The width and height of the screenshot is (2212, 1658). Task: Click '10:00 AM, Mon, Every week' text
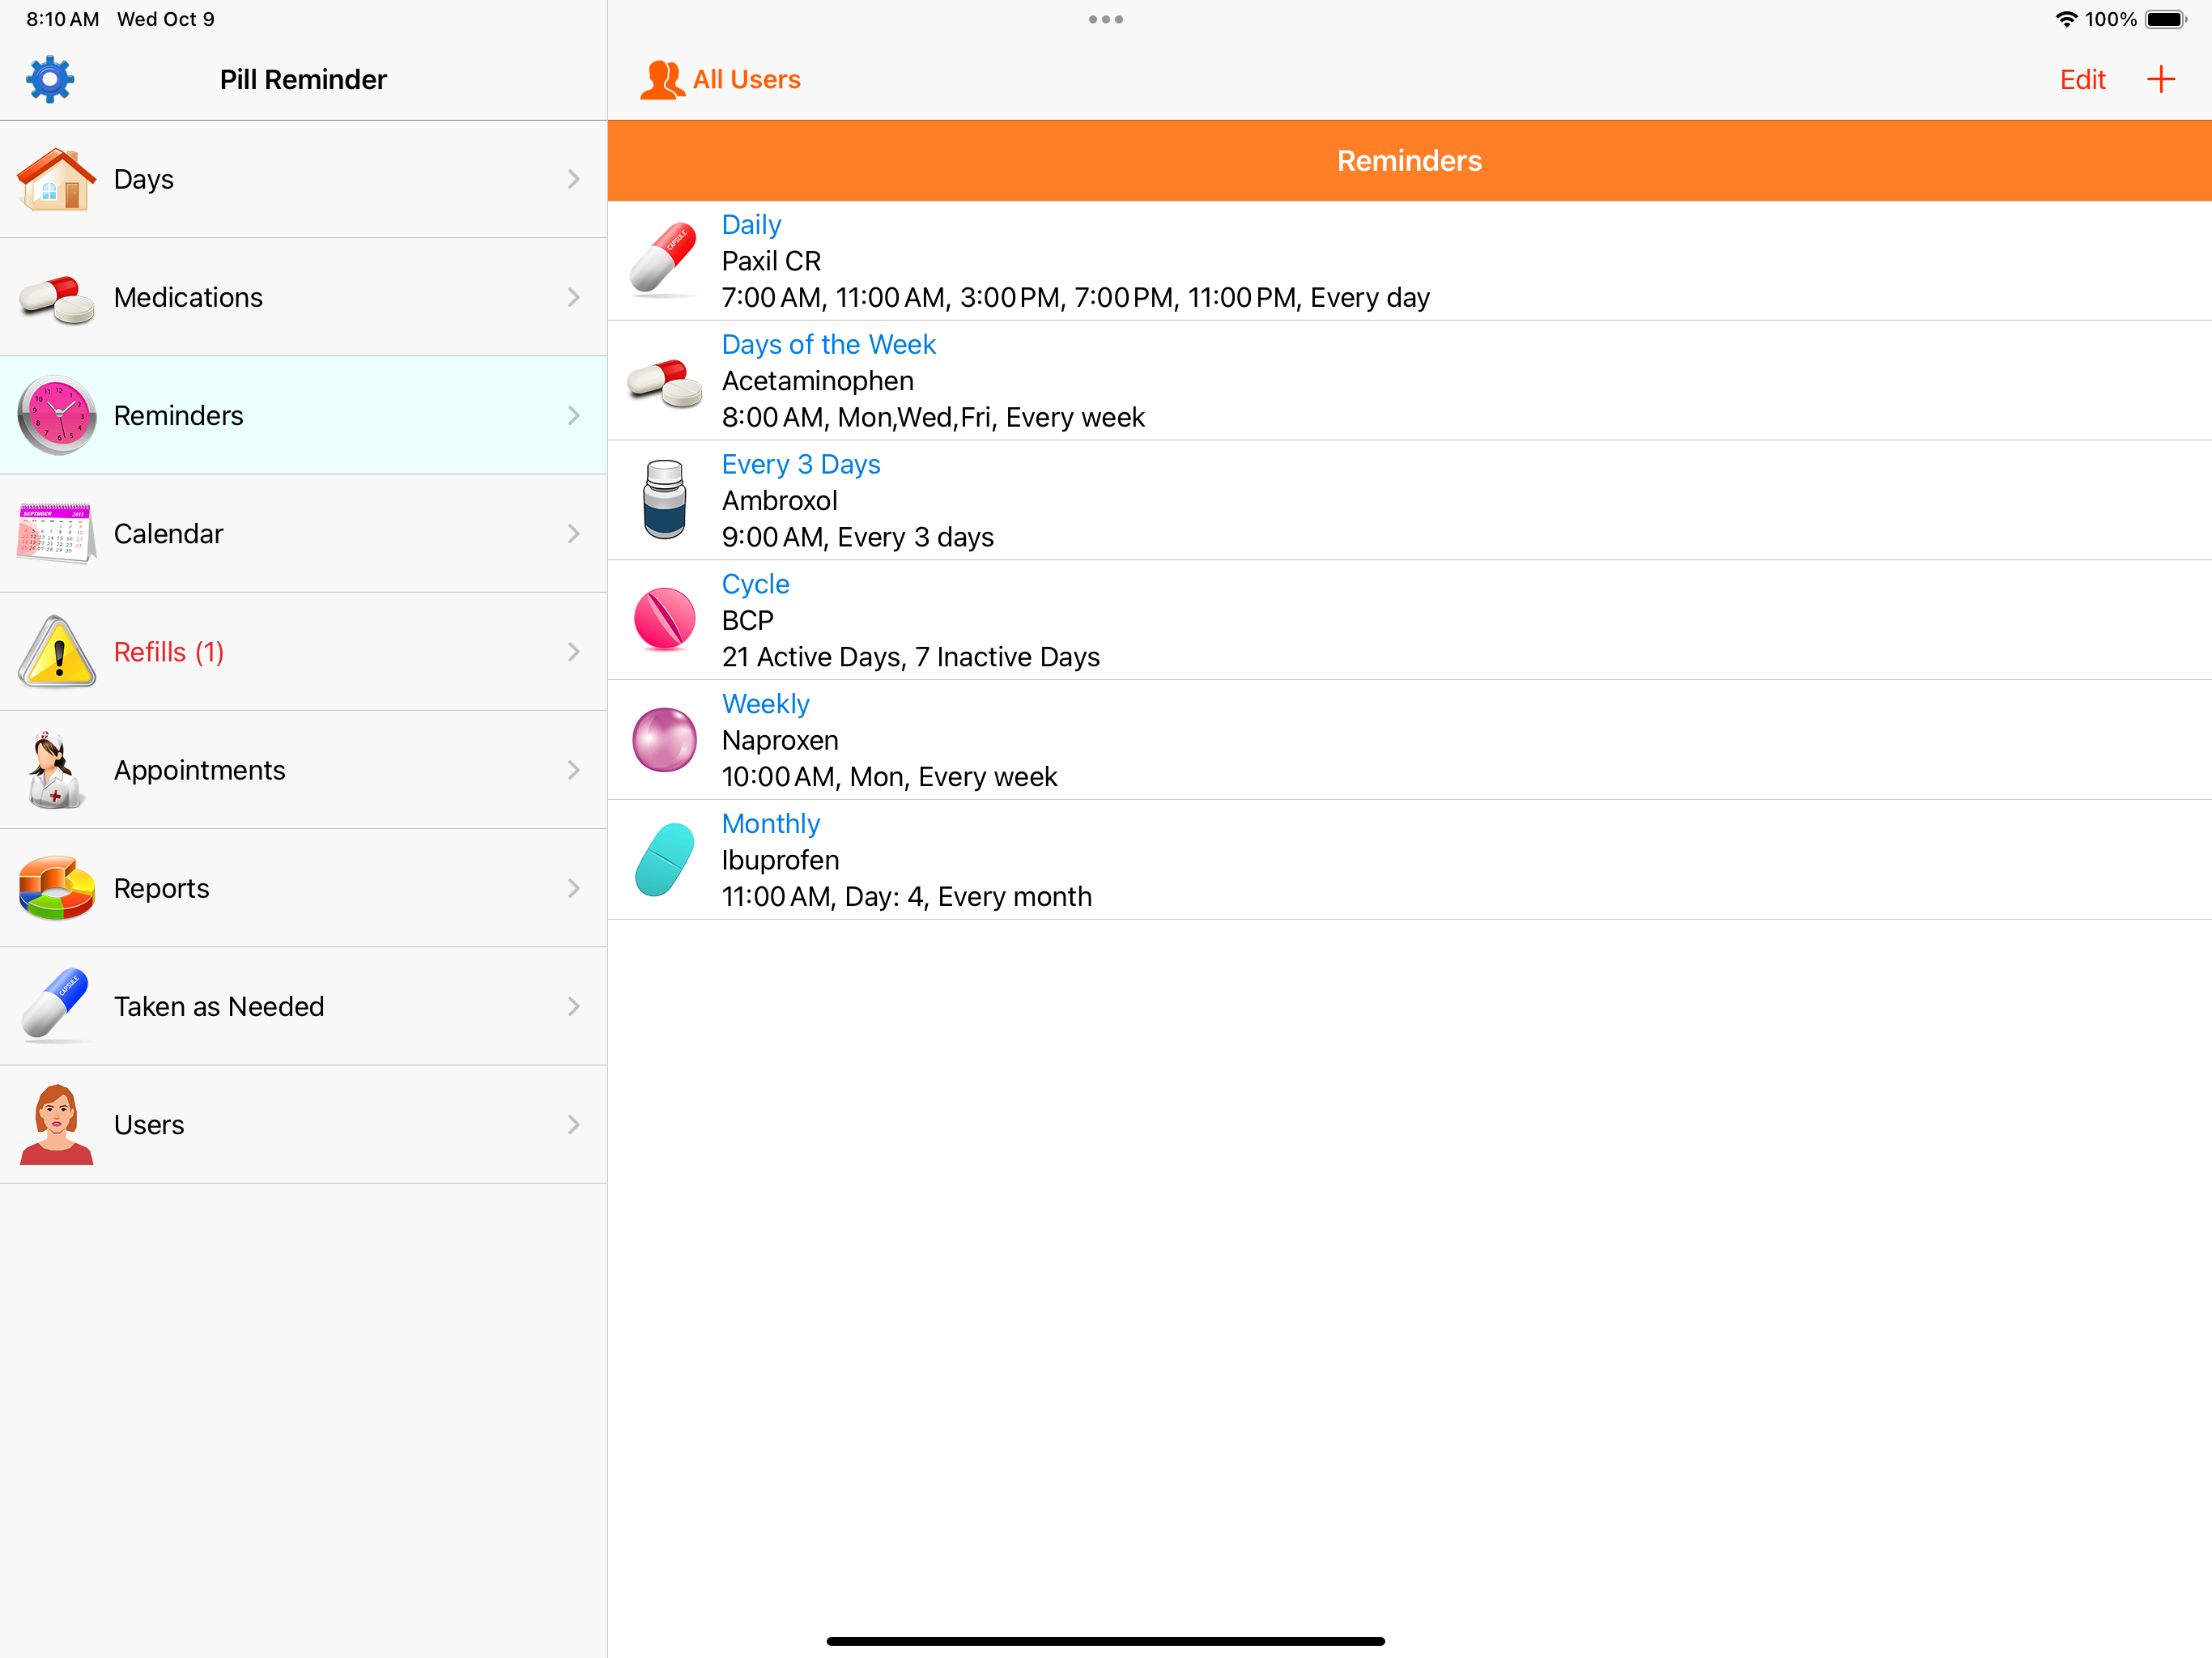tap(889, 777)
